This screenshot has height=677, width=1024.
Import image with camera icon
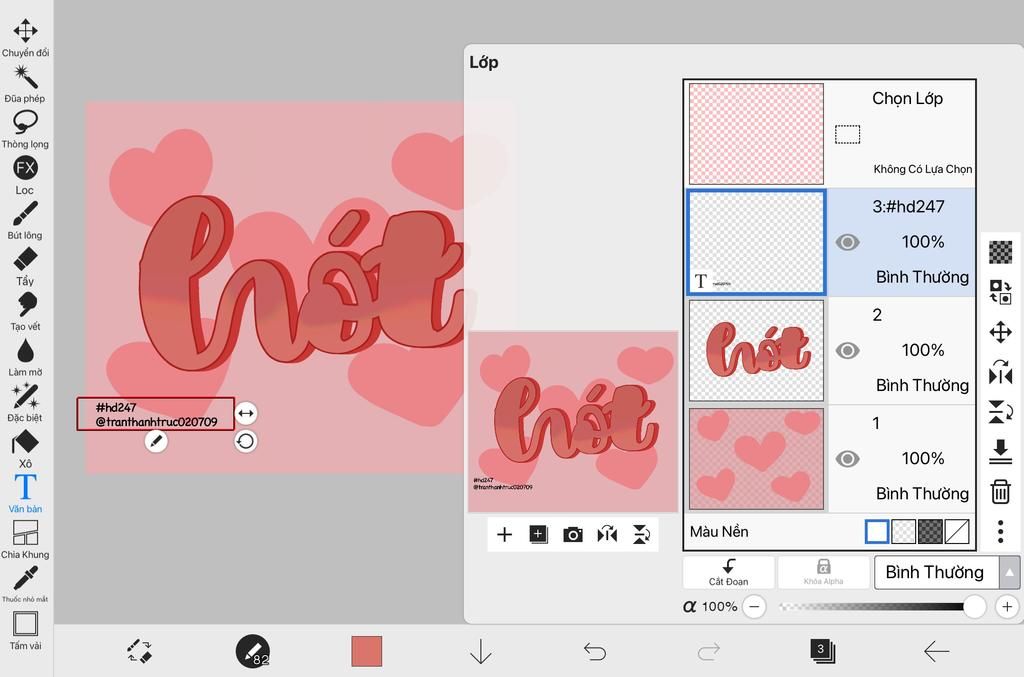(x=573, y=535)
